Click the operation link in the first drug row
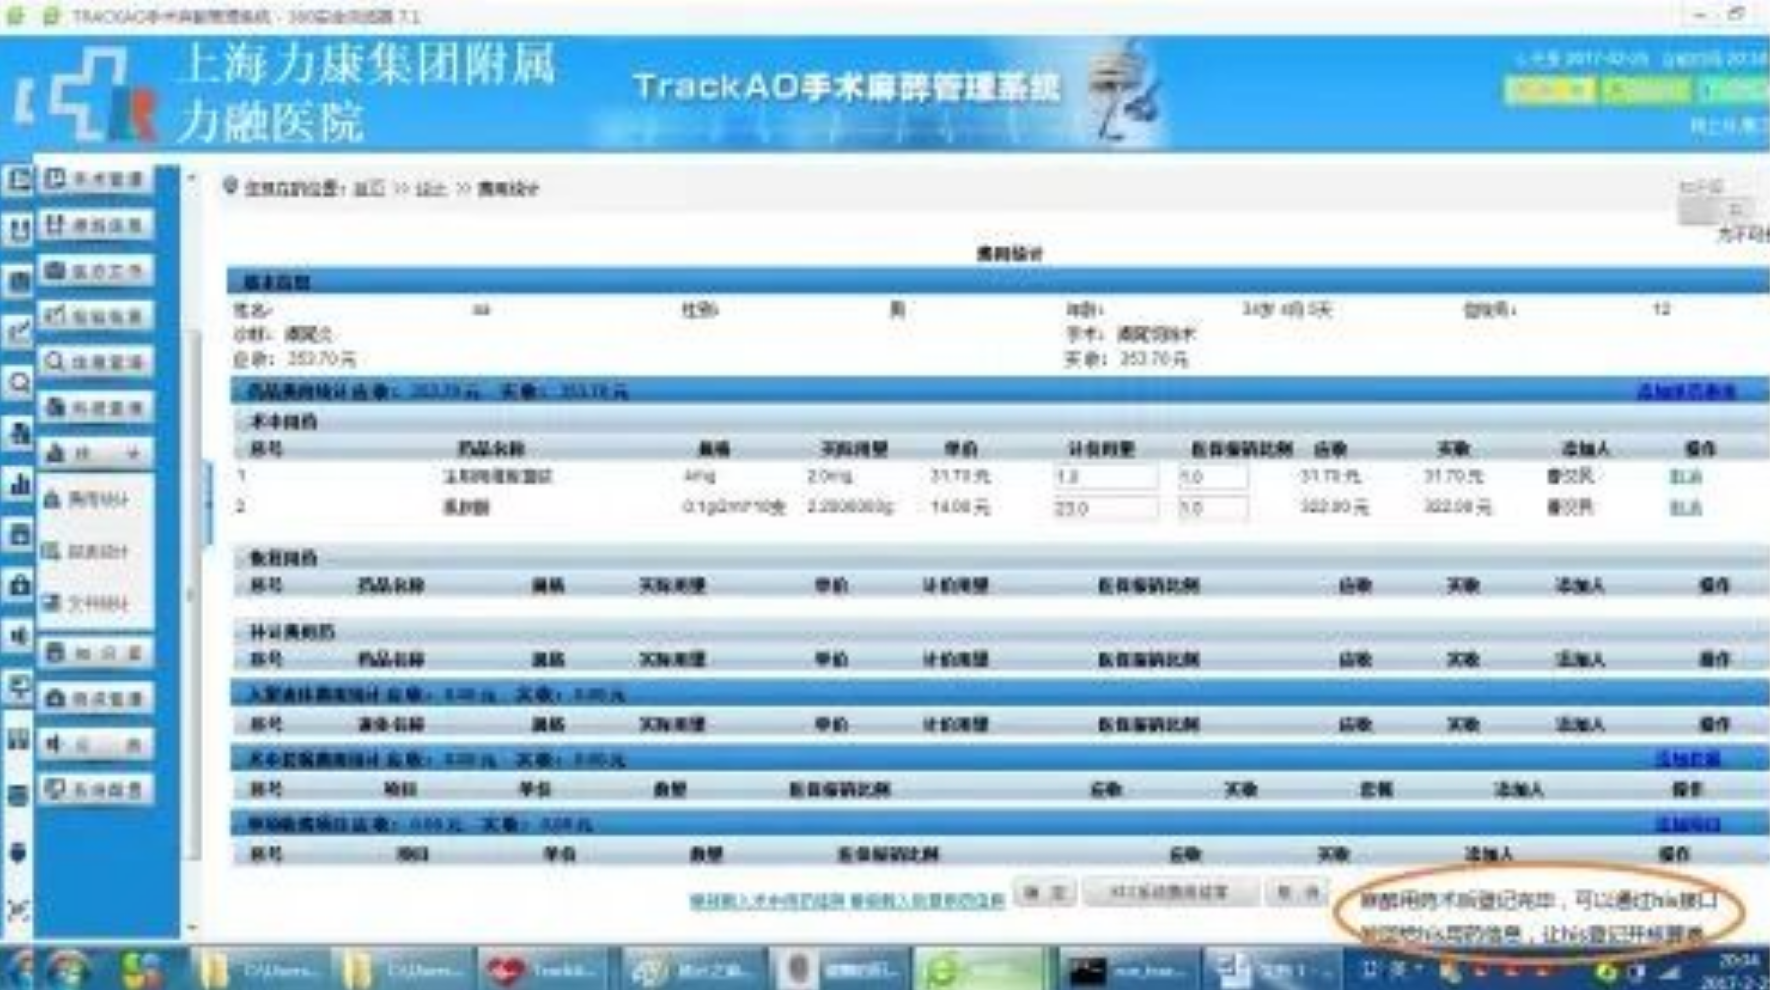The image size is (1770, 990). 1685,477
